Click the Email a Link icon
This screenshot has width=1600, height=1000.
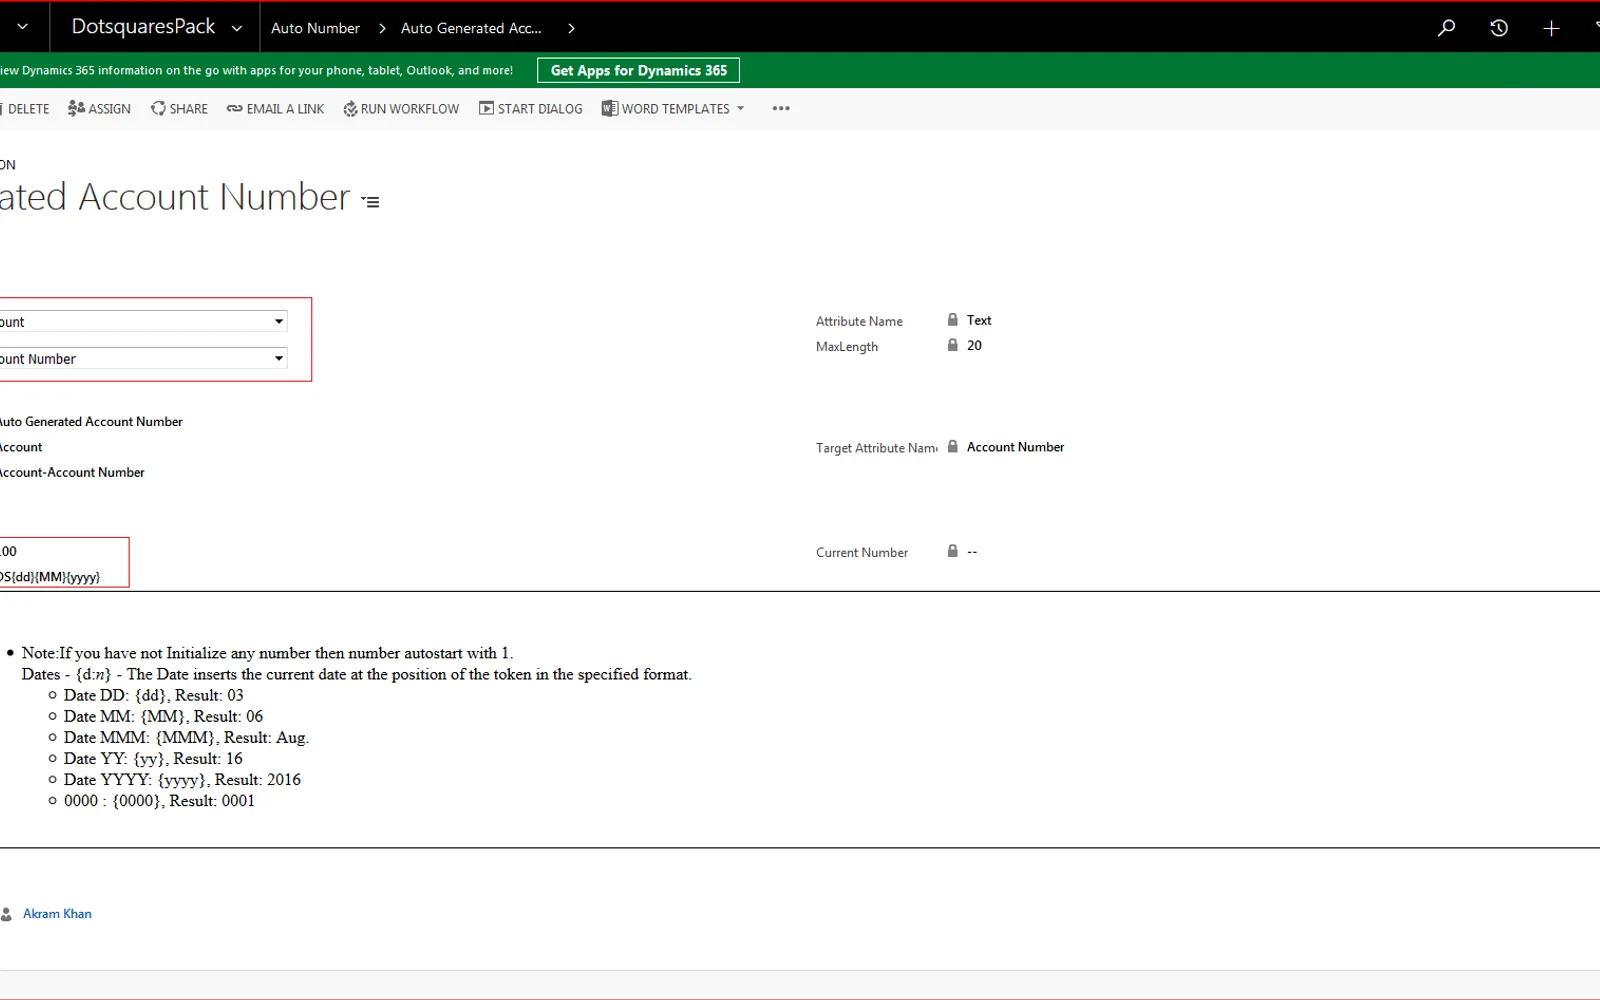point(234,108)
